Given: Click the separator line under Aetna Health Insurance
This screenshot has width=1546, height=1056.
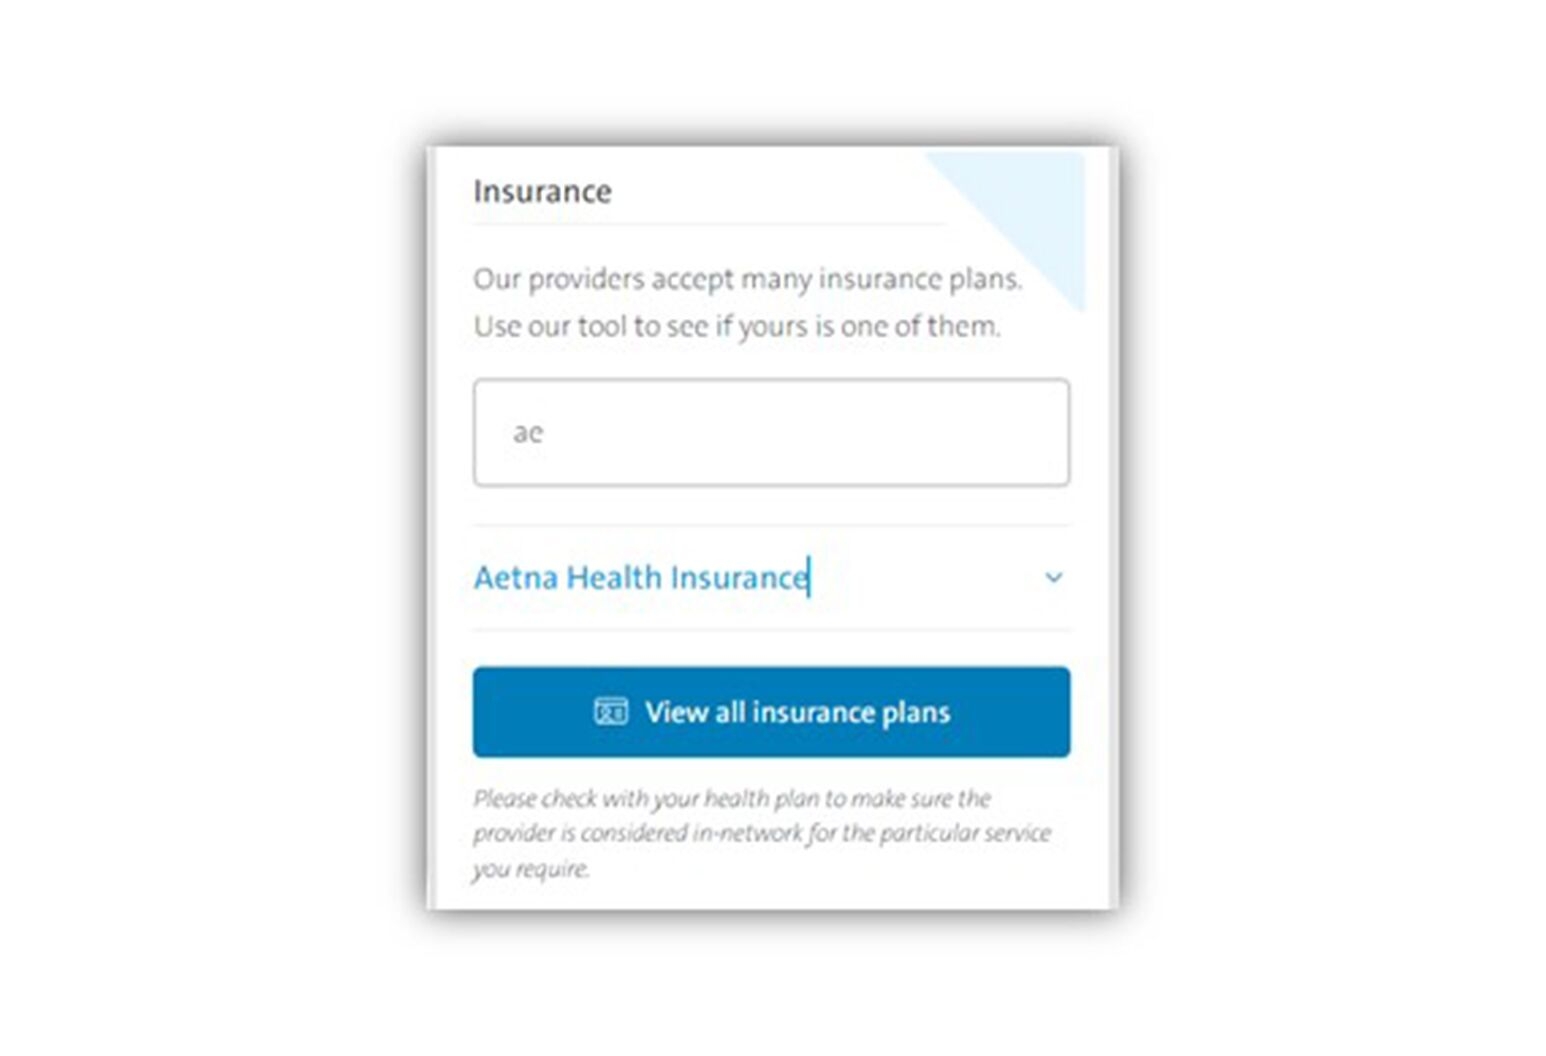Looking at the screenshot, I should click(770, 630).
